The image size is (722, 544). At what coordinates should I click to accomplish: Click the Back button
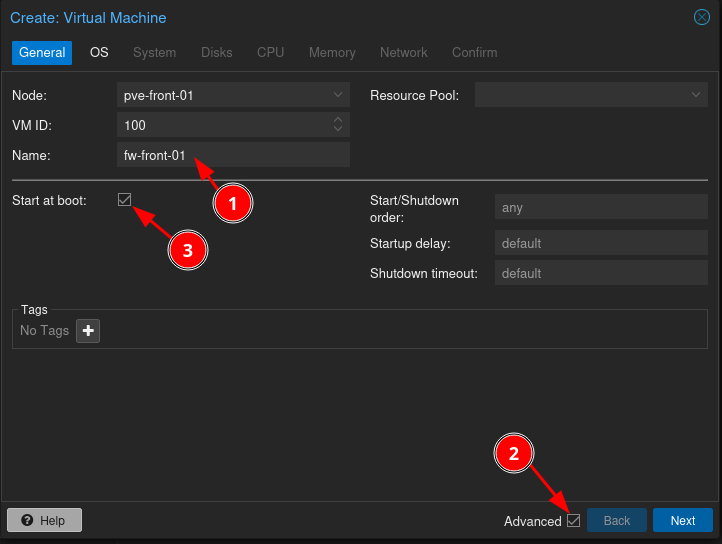click(616, 521)
